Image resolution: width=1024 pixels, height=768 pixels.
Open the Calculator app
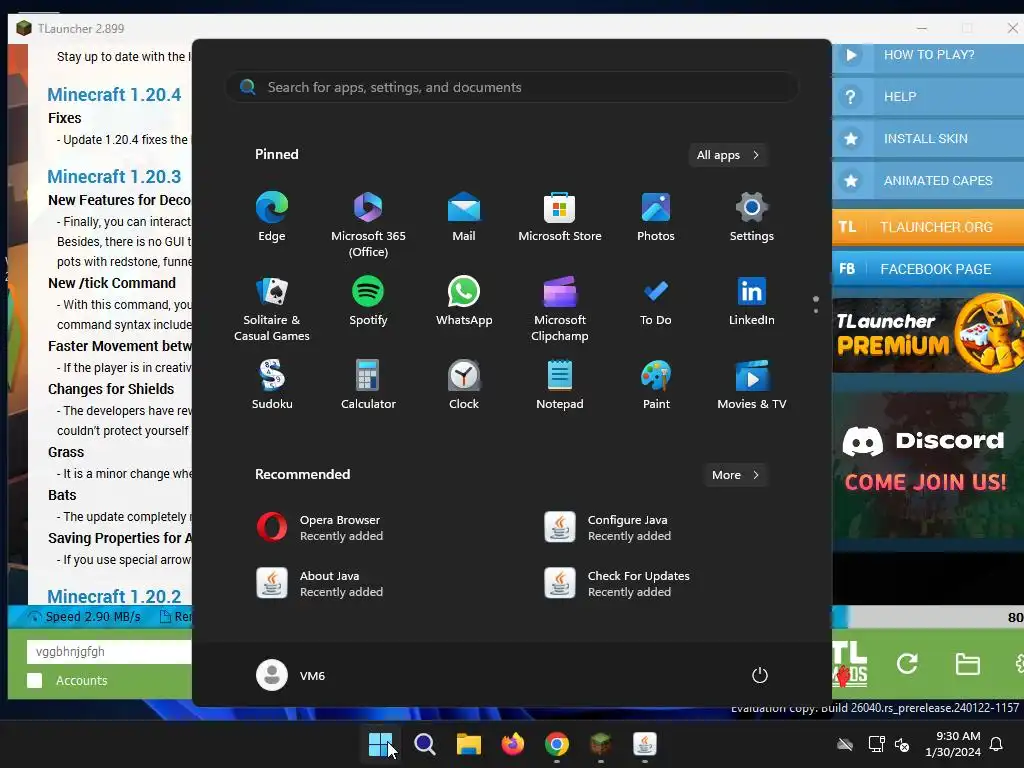368,385
